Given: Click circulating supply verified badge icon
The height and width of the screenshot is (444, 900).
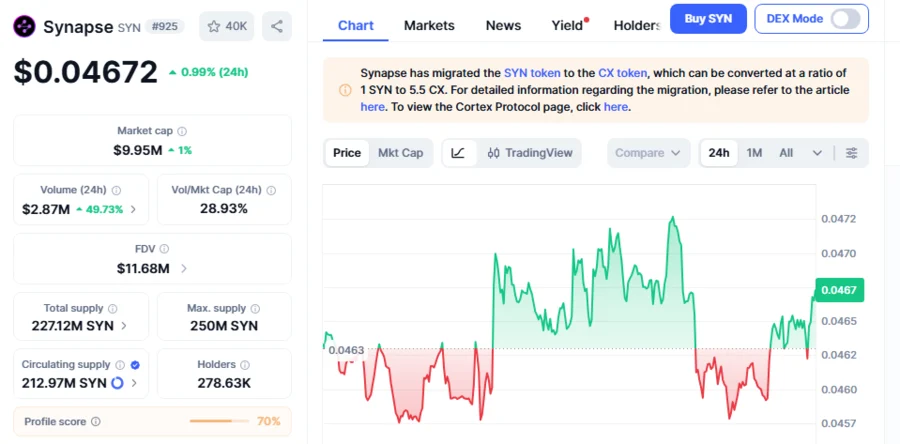Looking at the screenshot, I should click(x=135, y=365).
